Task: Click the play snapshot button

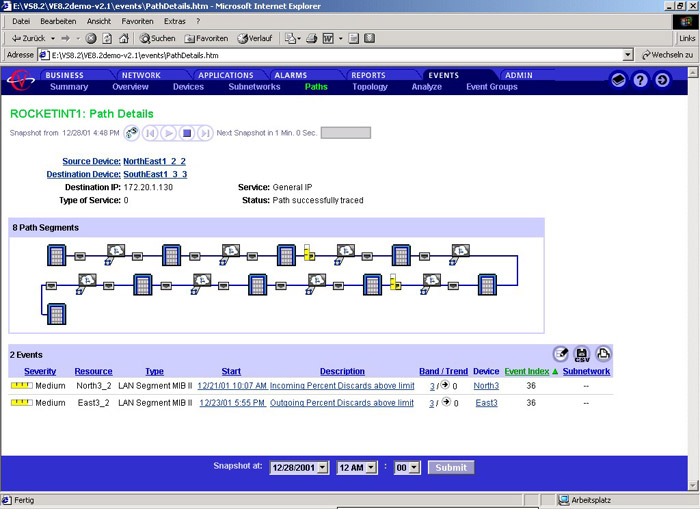Action: coord(168,132)
